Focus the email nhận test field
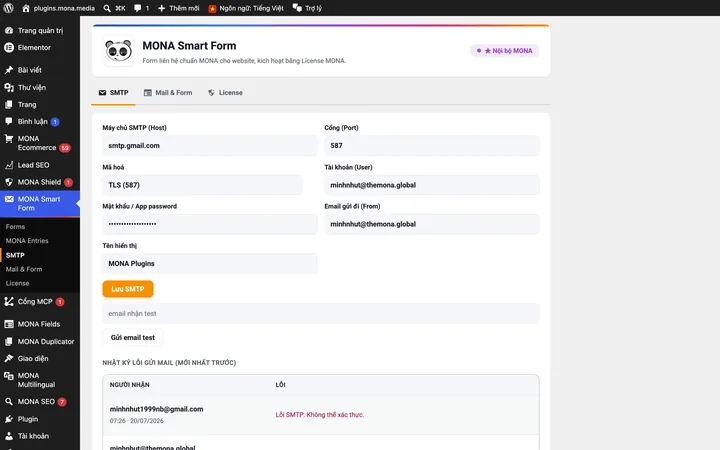Screen dimensions: 720x450 pos(321,314)
